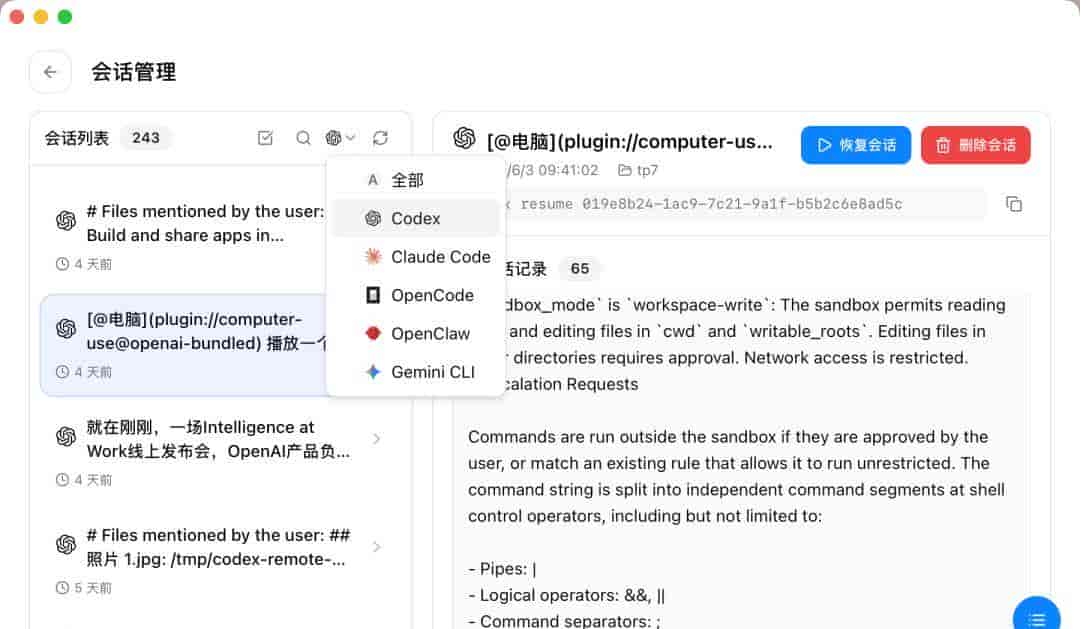This screenshot has height=629, width=1080.
Task: Click the Codex logo in the filter menu
Action: click(373, 218)
